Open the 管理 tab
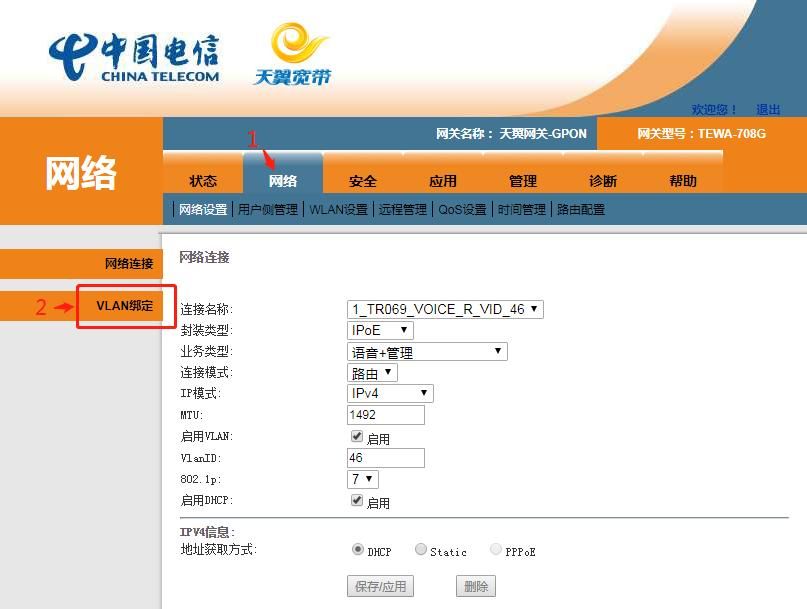This screenshot has height=609, width=807. [x=522, y=181]
